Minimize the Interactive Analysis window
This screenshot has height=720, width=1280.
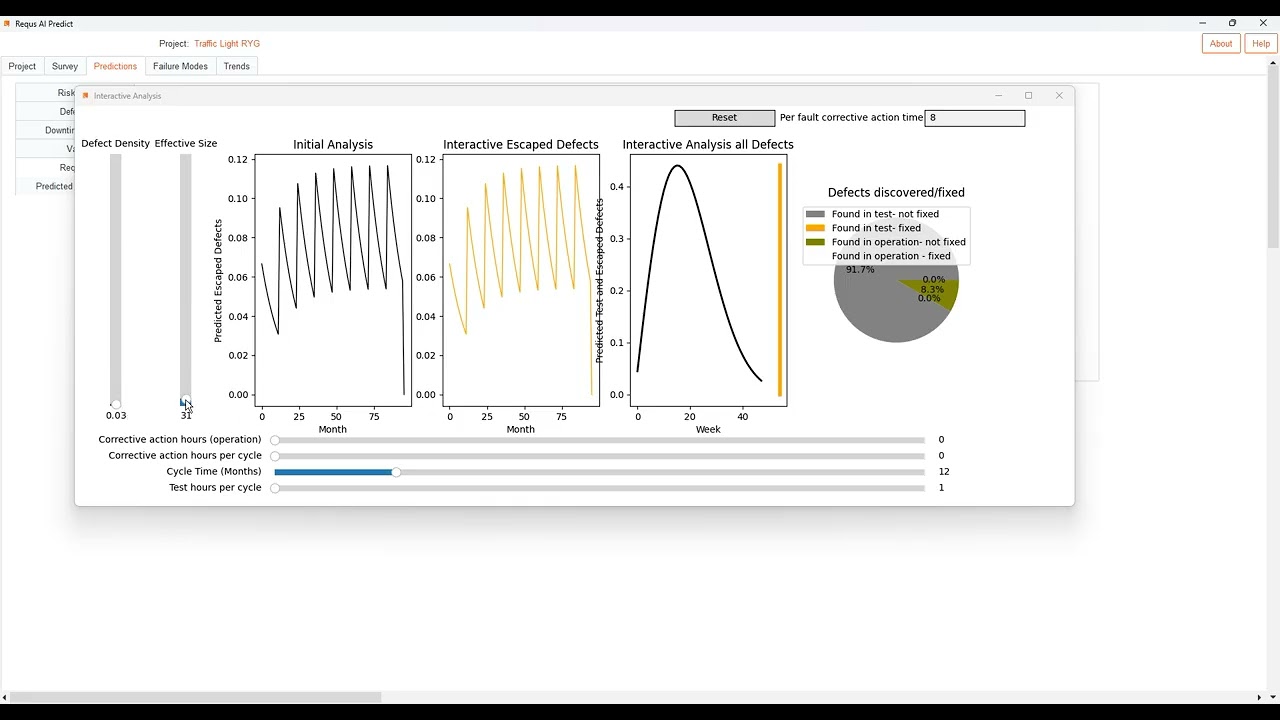(998, 96)
